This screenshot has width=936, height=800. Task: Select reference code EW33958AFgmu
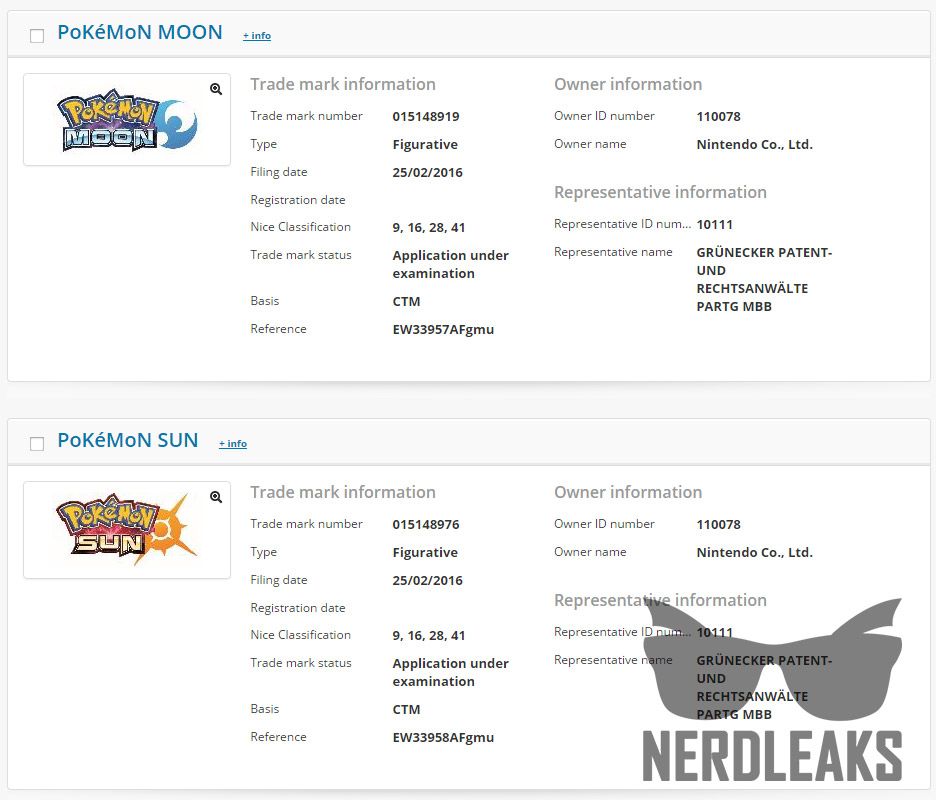click(x=443, y=737)
